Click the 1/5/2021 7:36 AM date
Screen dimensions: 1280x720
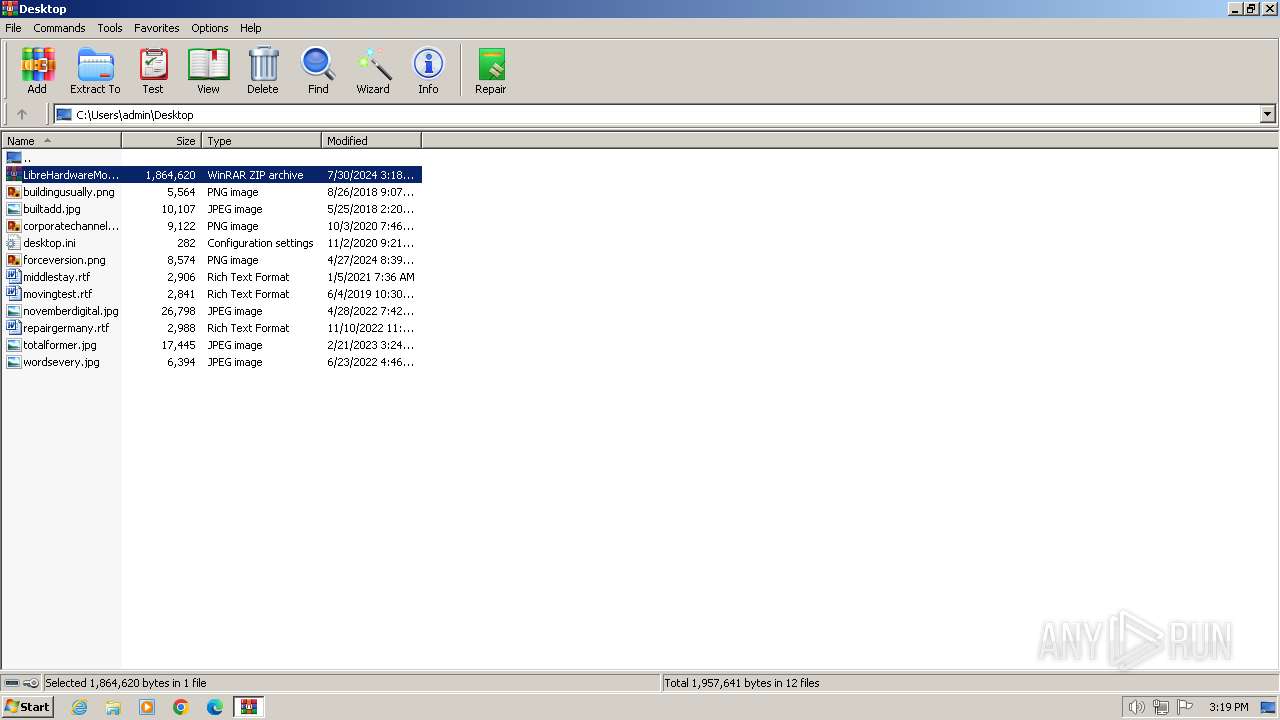click(370, 277)
